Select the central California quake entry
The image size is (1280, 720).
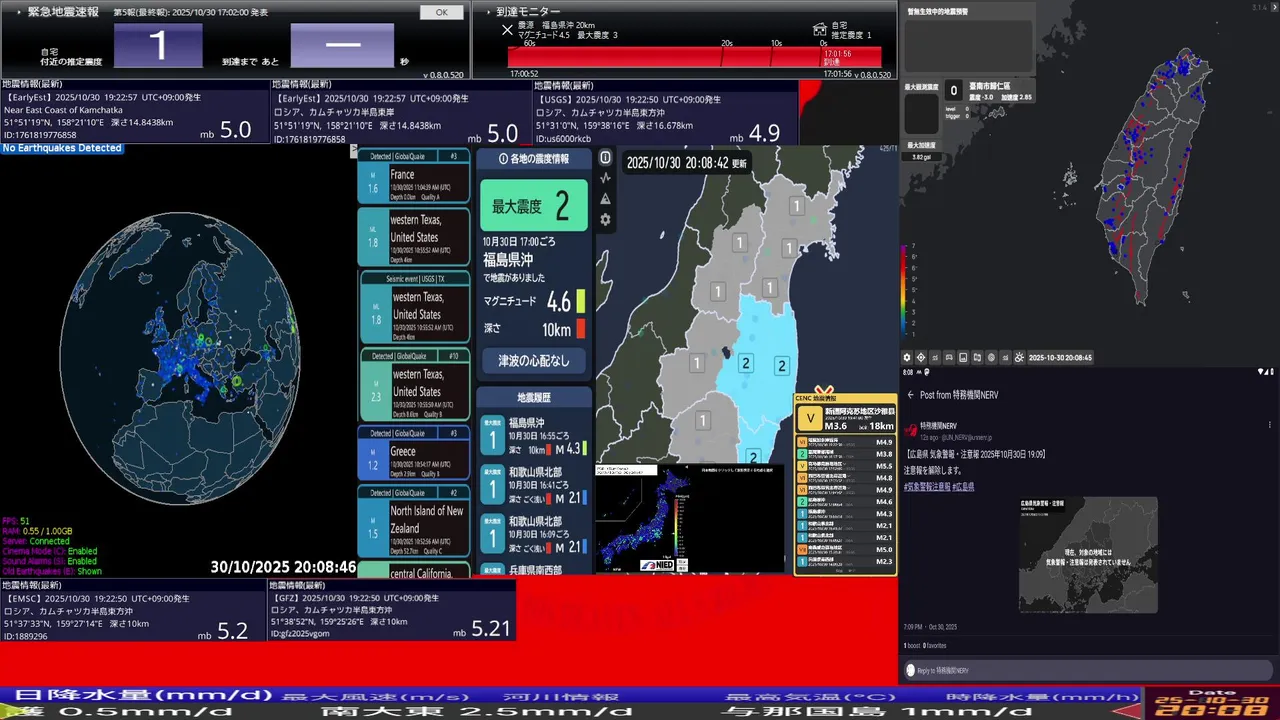414,570
